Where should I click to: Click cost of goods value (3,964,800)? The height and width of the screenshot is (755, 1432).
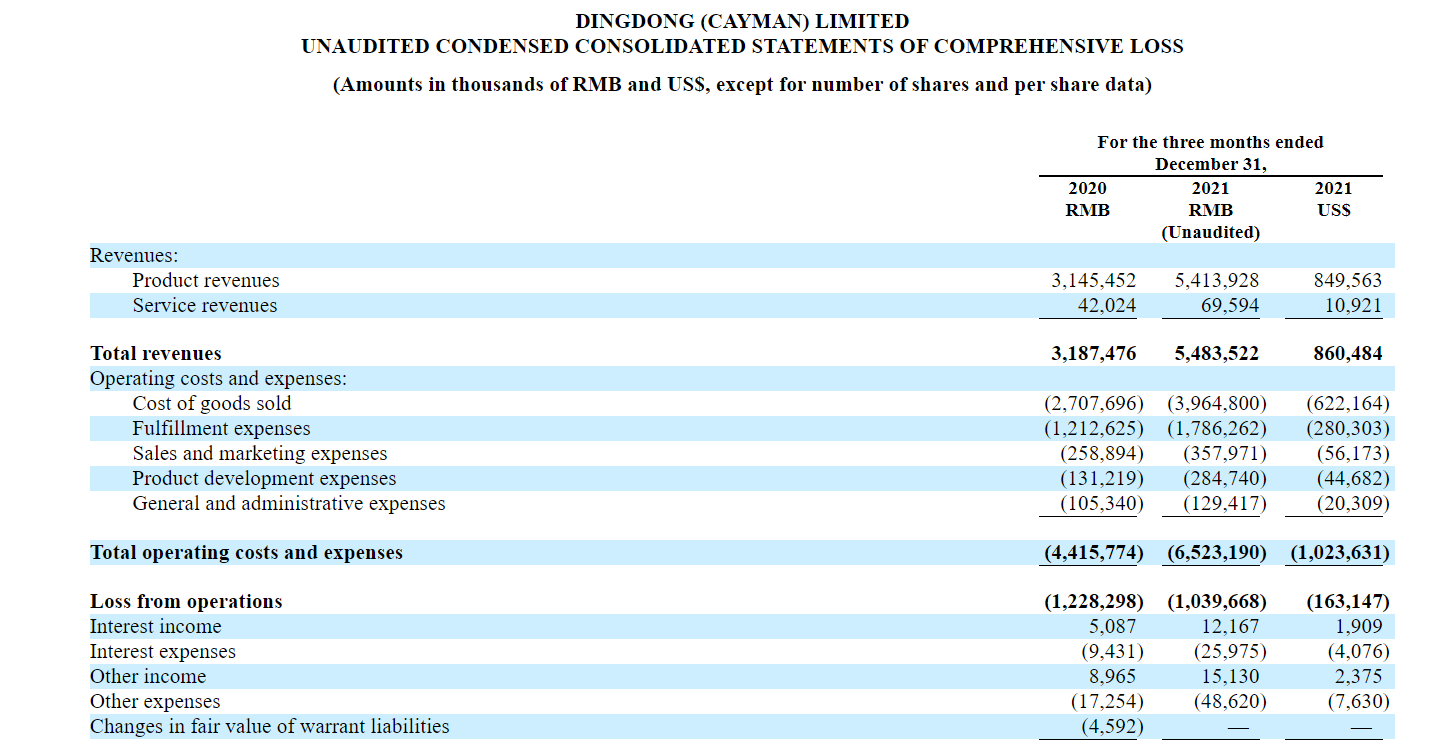point(1217,404)
